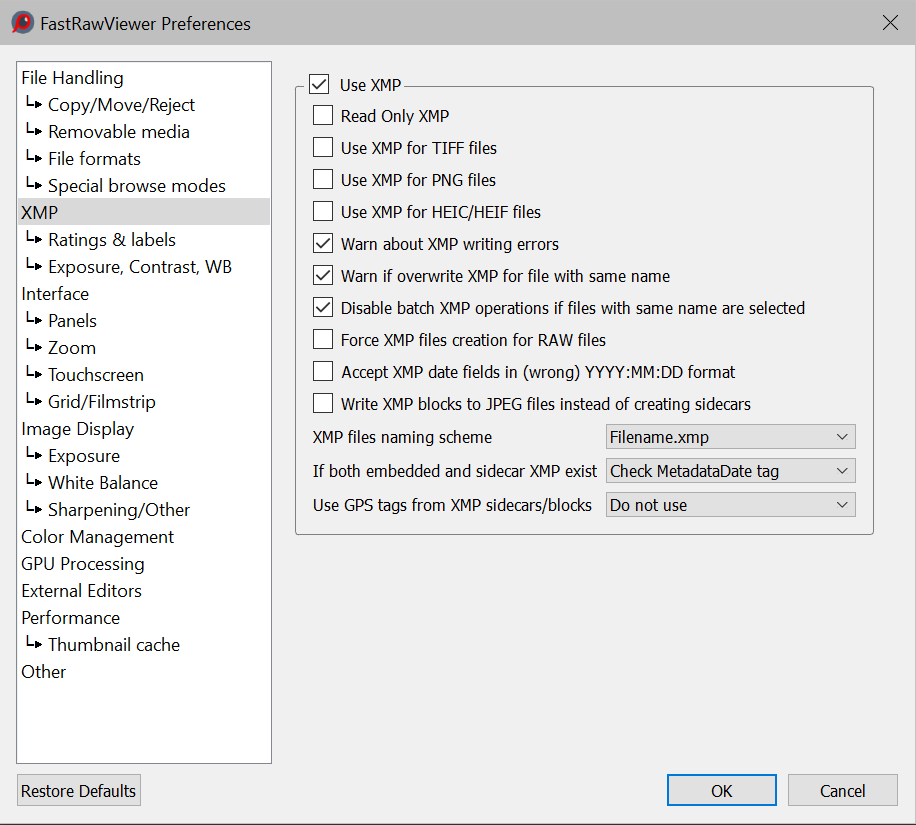Select White Balance under Image Display
Viewport: 916px width, 825px height.
coord(102,483)
